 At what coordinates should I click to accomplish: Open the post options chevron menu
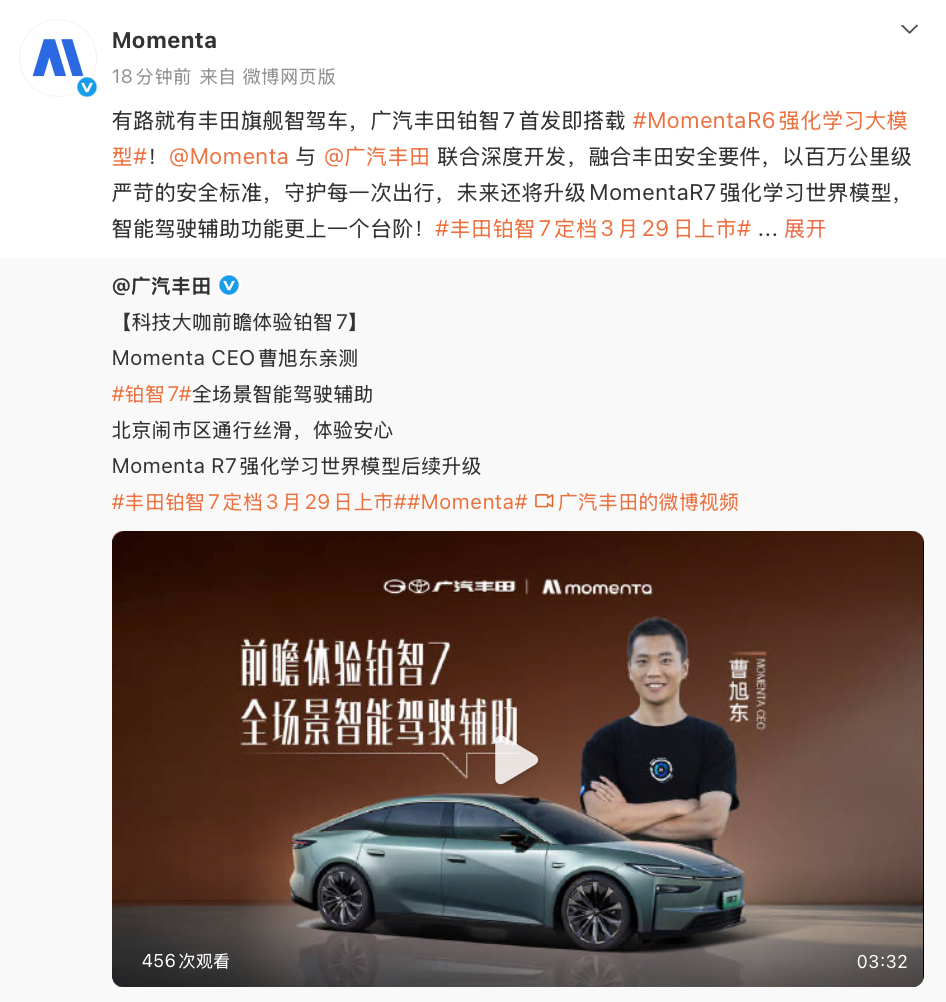(909, 29)
